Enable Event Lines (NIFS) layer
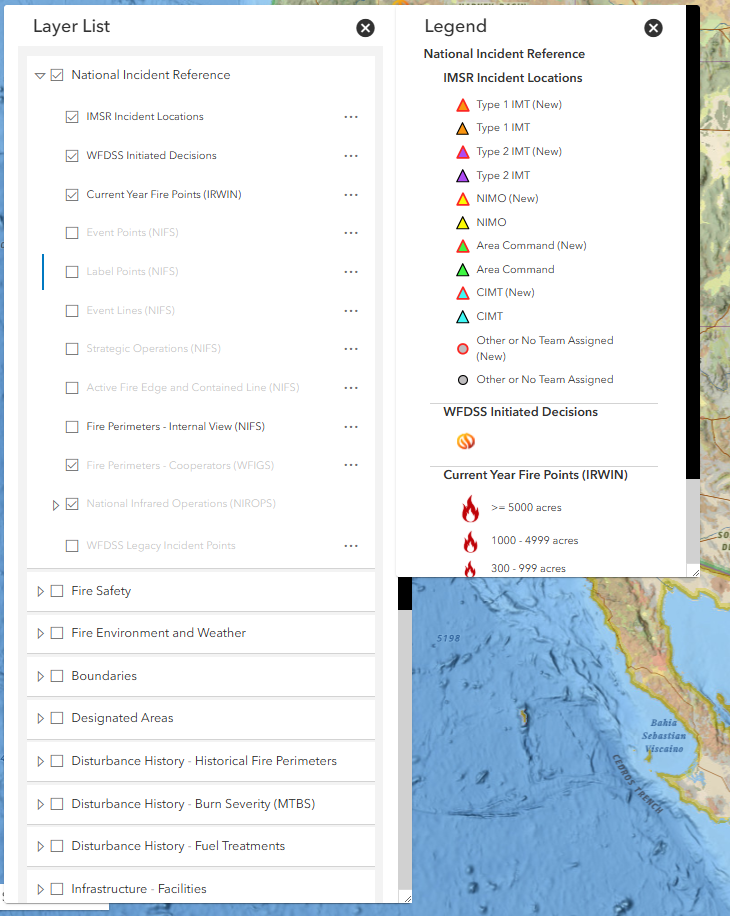Viewport: 730px width, 916px height. [72, 311]
